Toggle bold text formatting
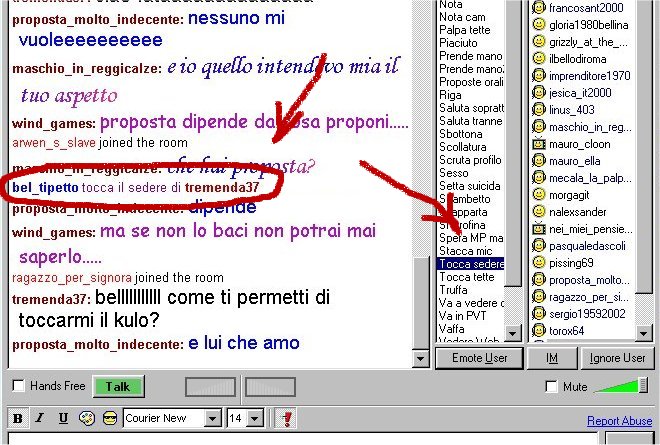This screenshot has height=445, width=660. (18, 418)
